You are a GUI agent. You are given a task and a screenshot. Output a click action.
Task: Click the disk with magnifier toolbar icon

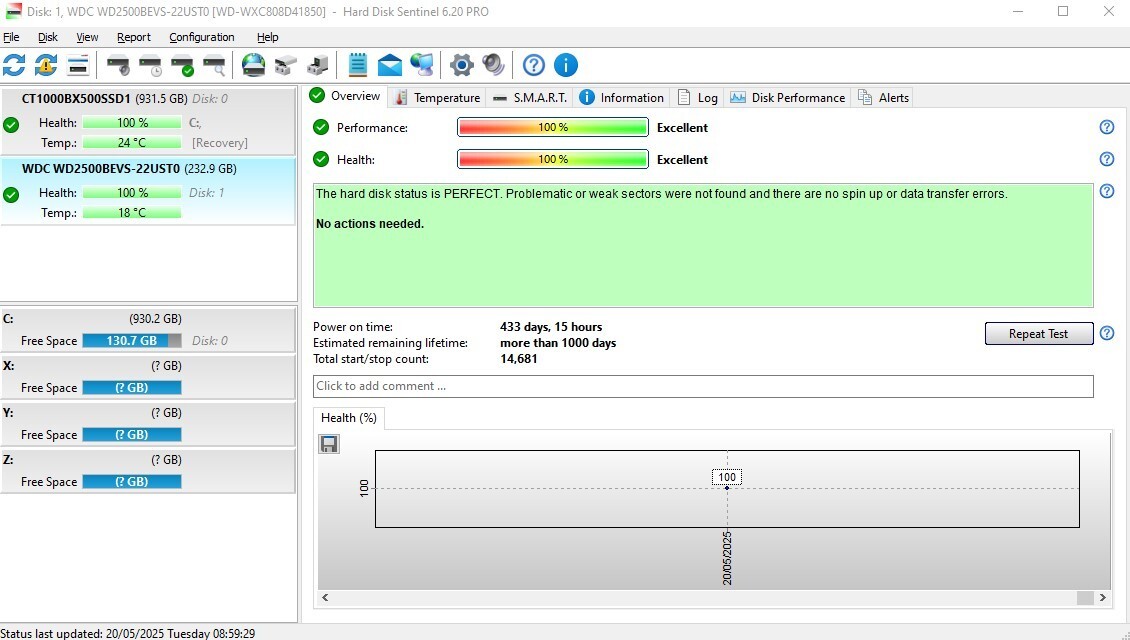[x=214, y=66]
